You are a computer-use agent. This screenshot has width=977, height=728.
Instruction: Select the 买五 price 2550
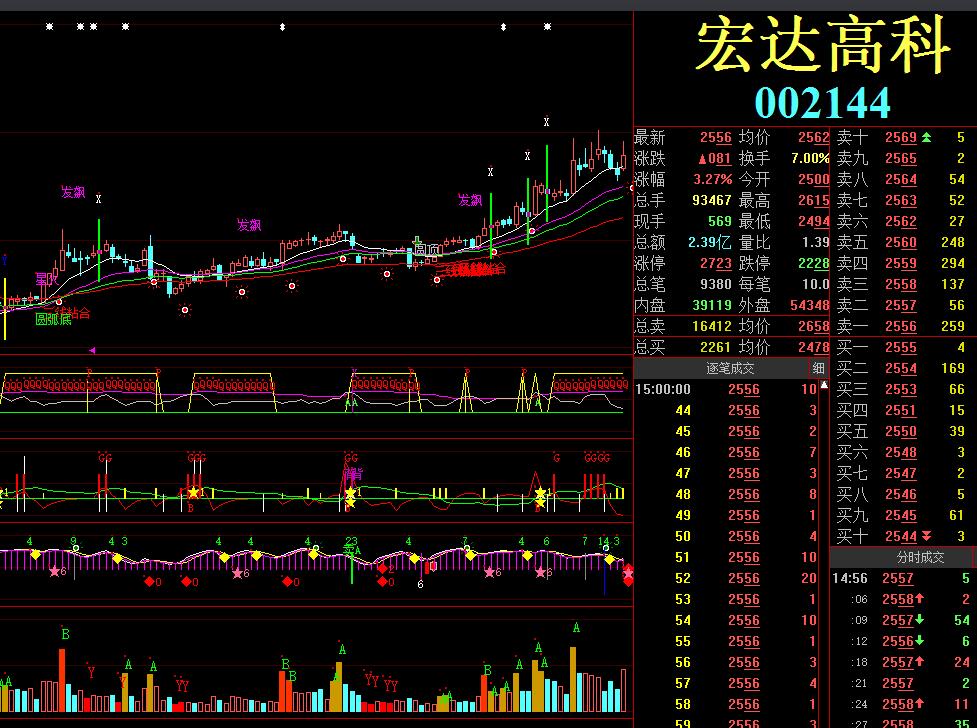click(x=901, y=431)
